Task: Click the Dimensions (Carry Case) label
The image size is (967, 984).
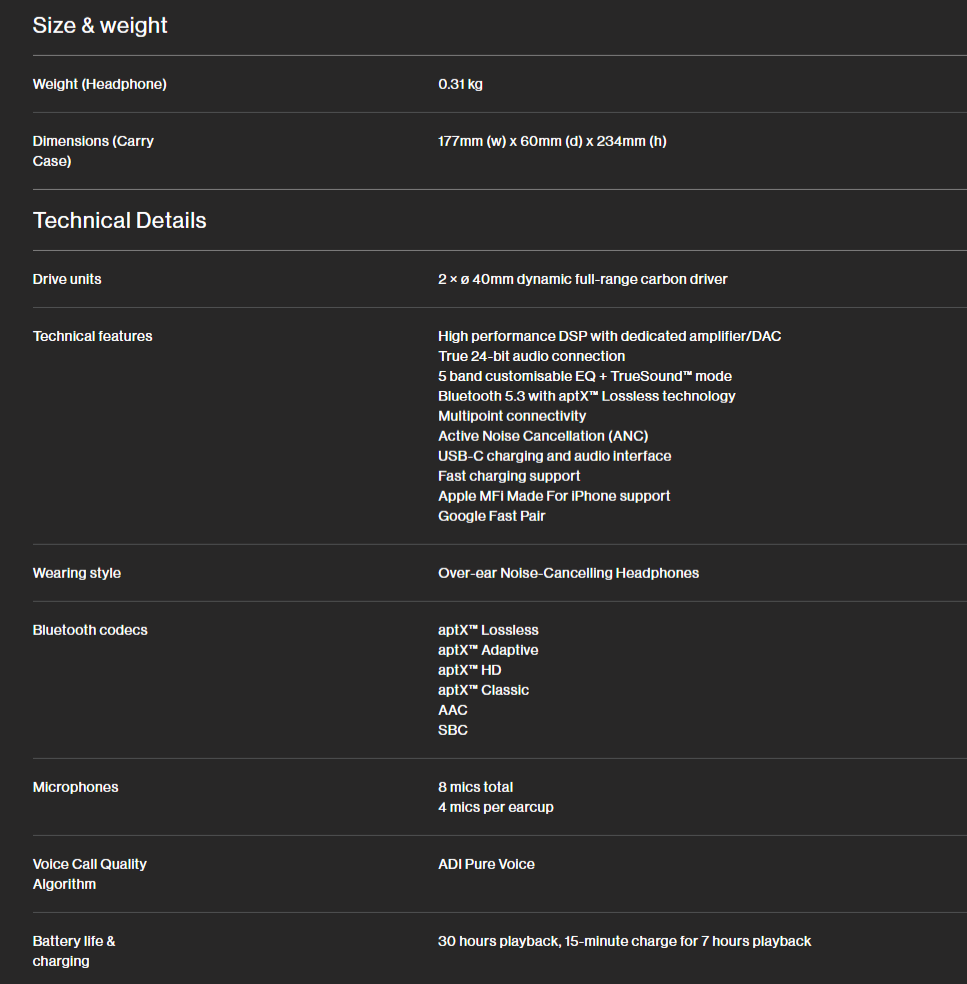Action: [93, 151]
